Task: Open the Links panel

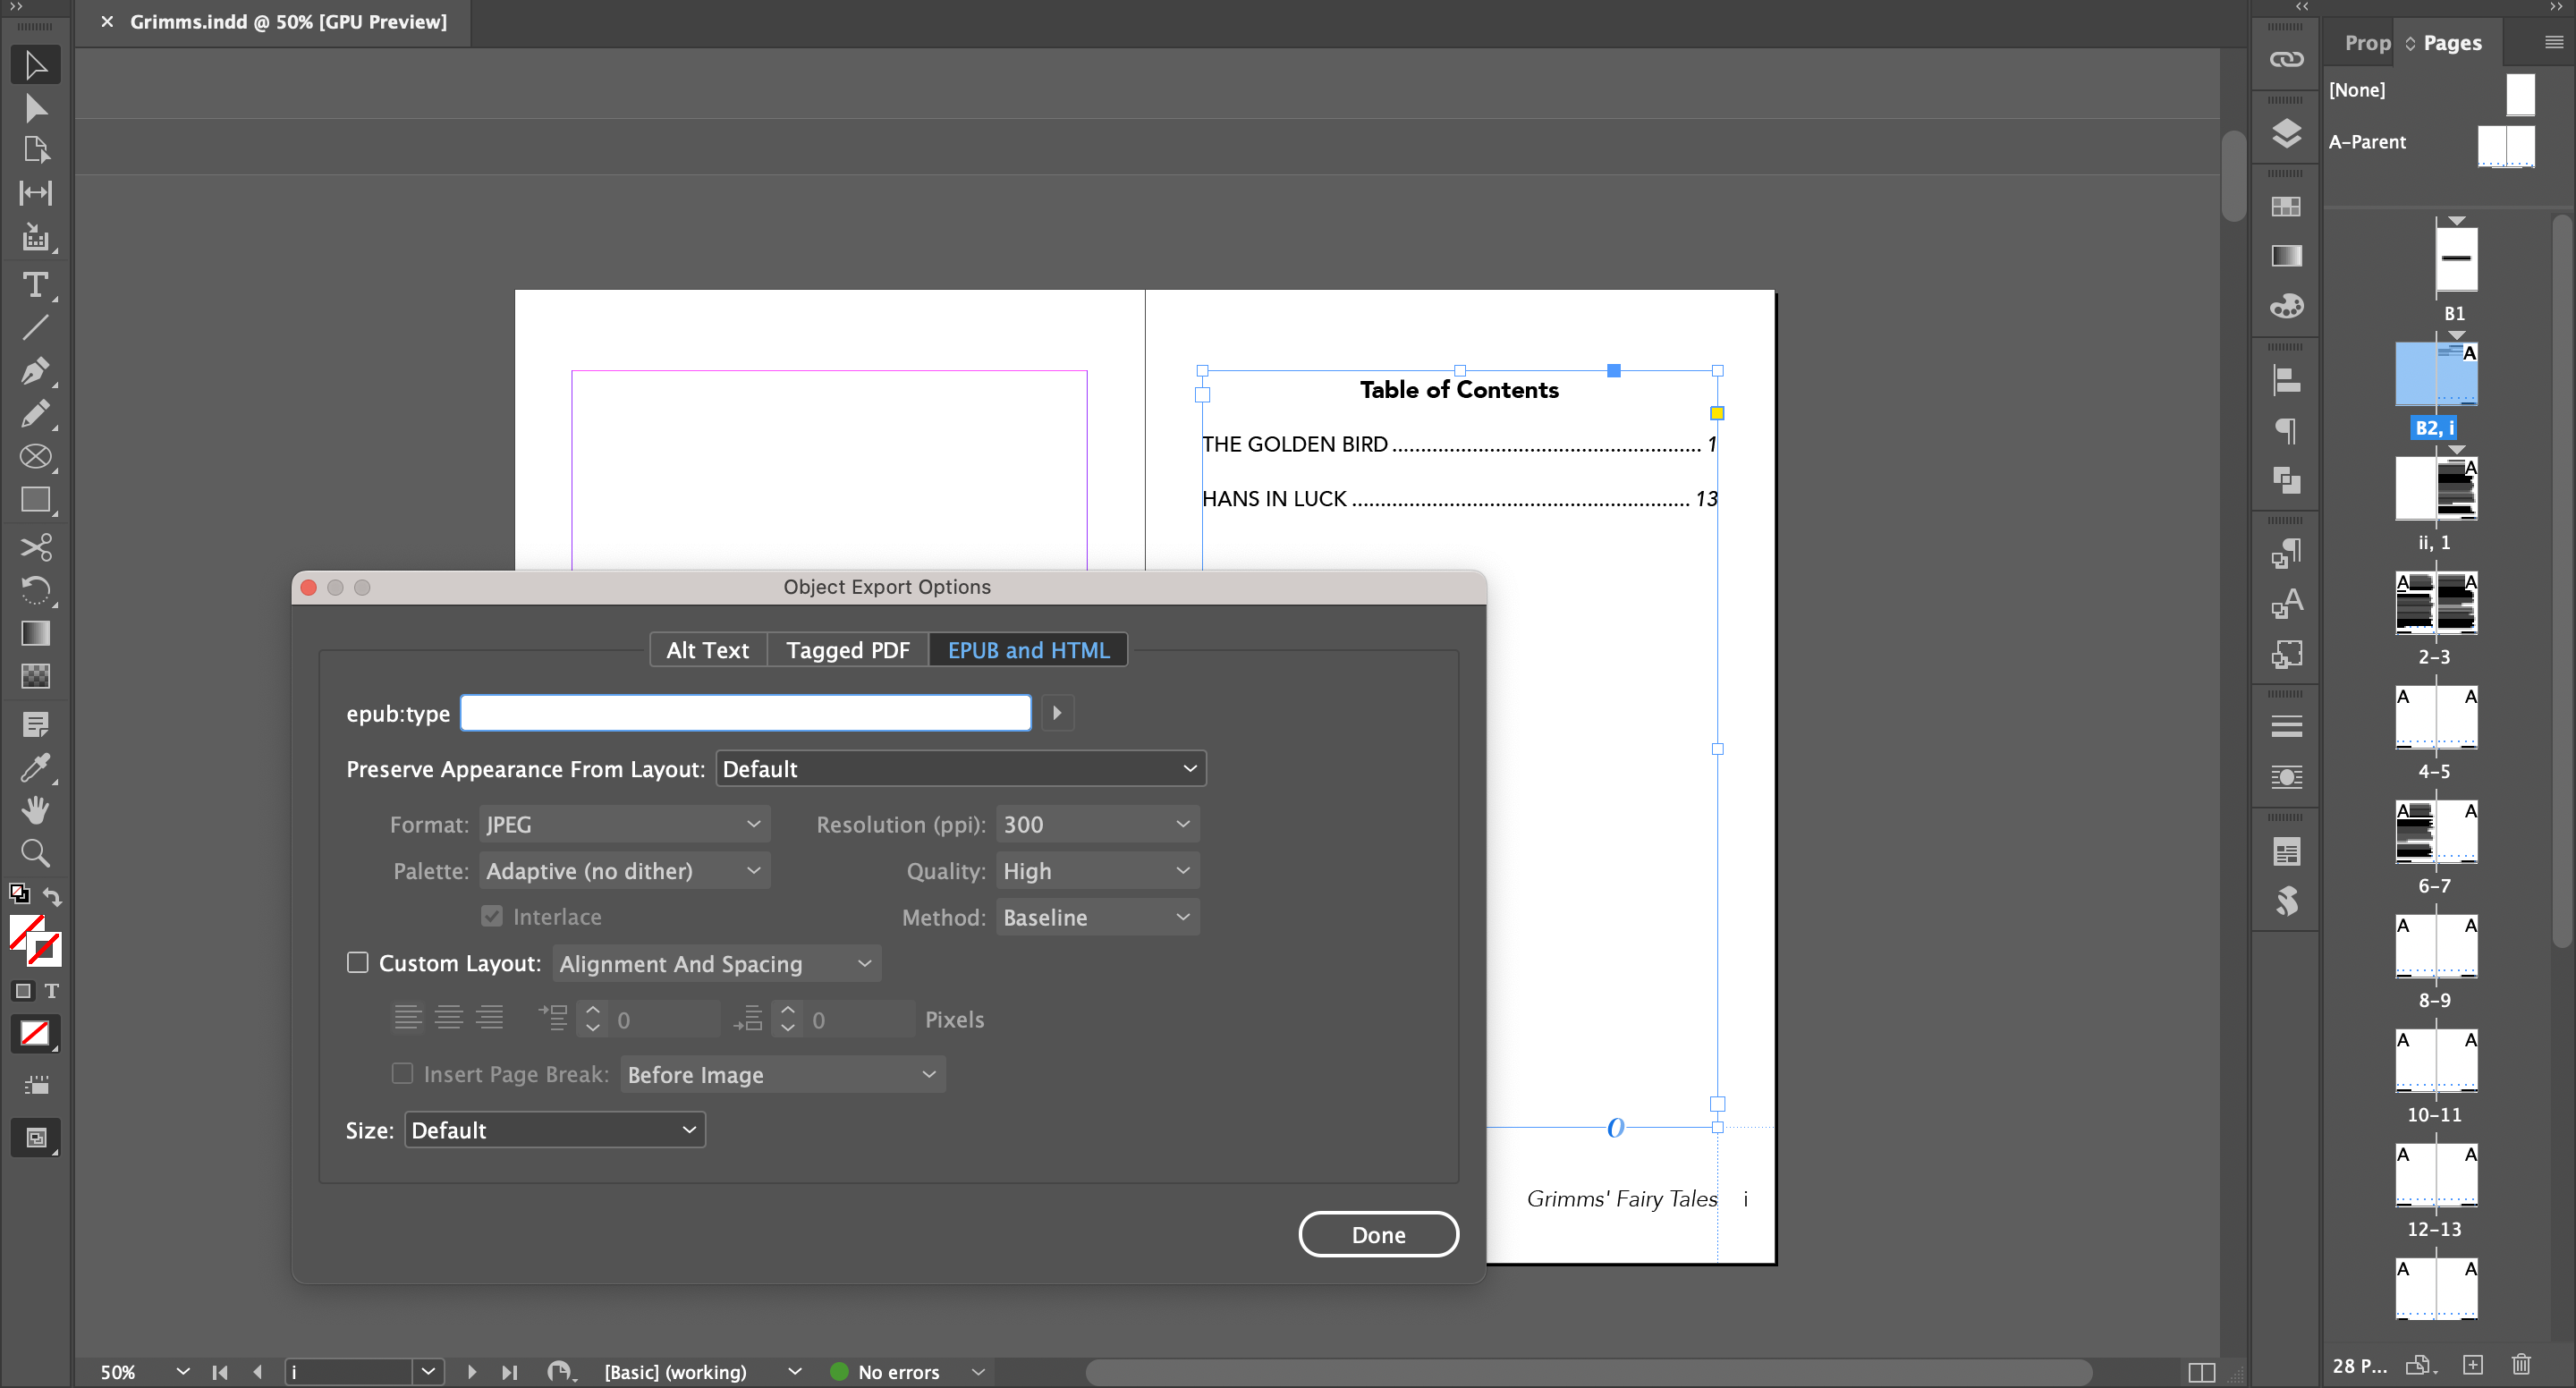Action: (2285, 59)
